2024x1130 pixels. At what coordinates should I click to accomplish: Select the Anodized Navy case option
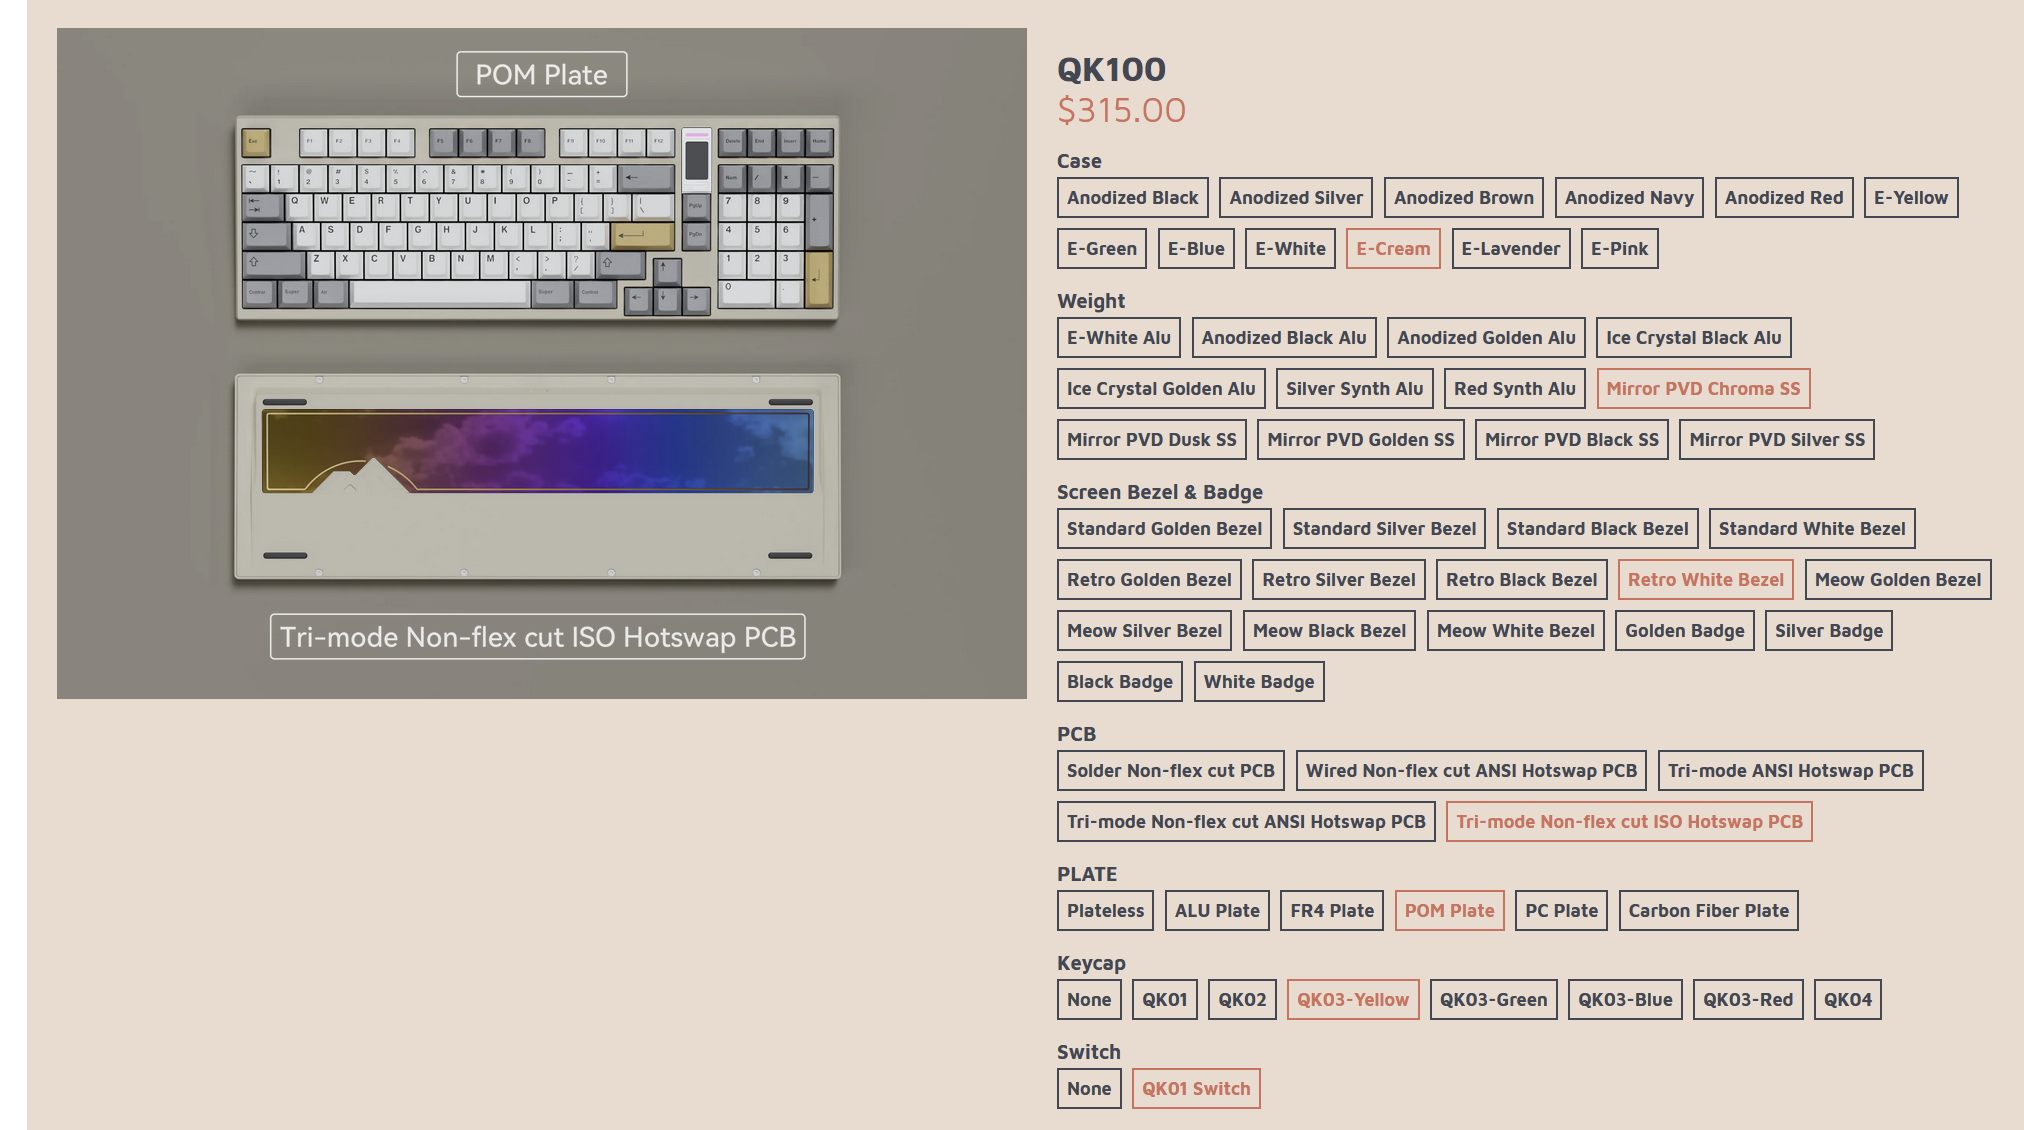[x=1628, y=198]
